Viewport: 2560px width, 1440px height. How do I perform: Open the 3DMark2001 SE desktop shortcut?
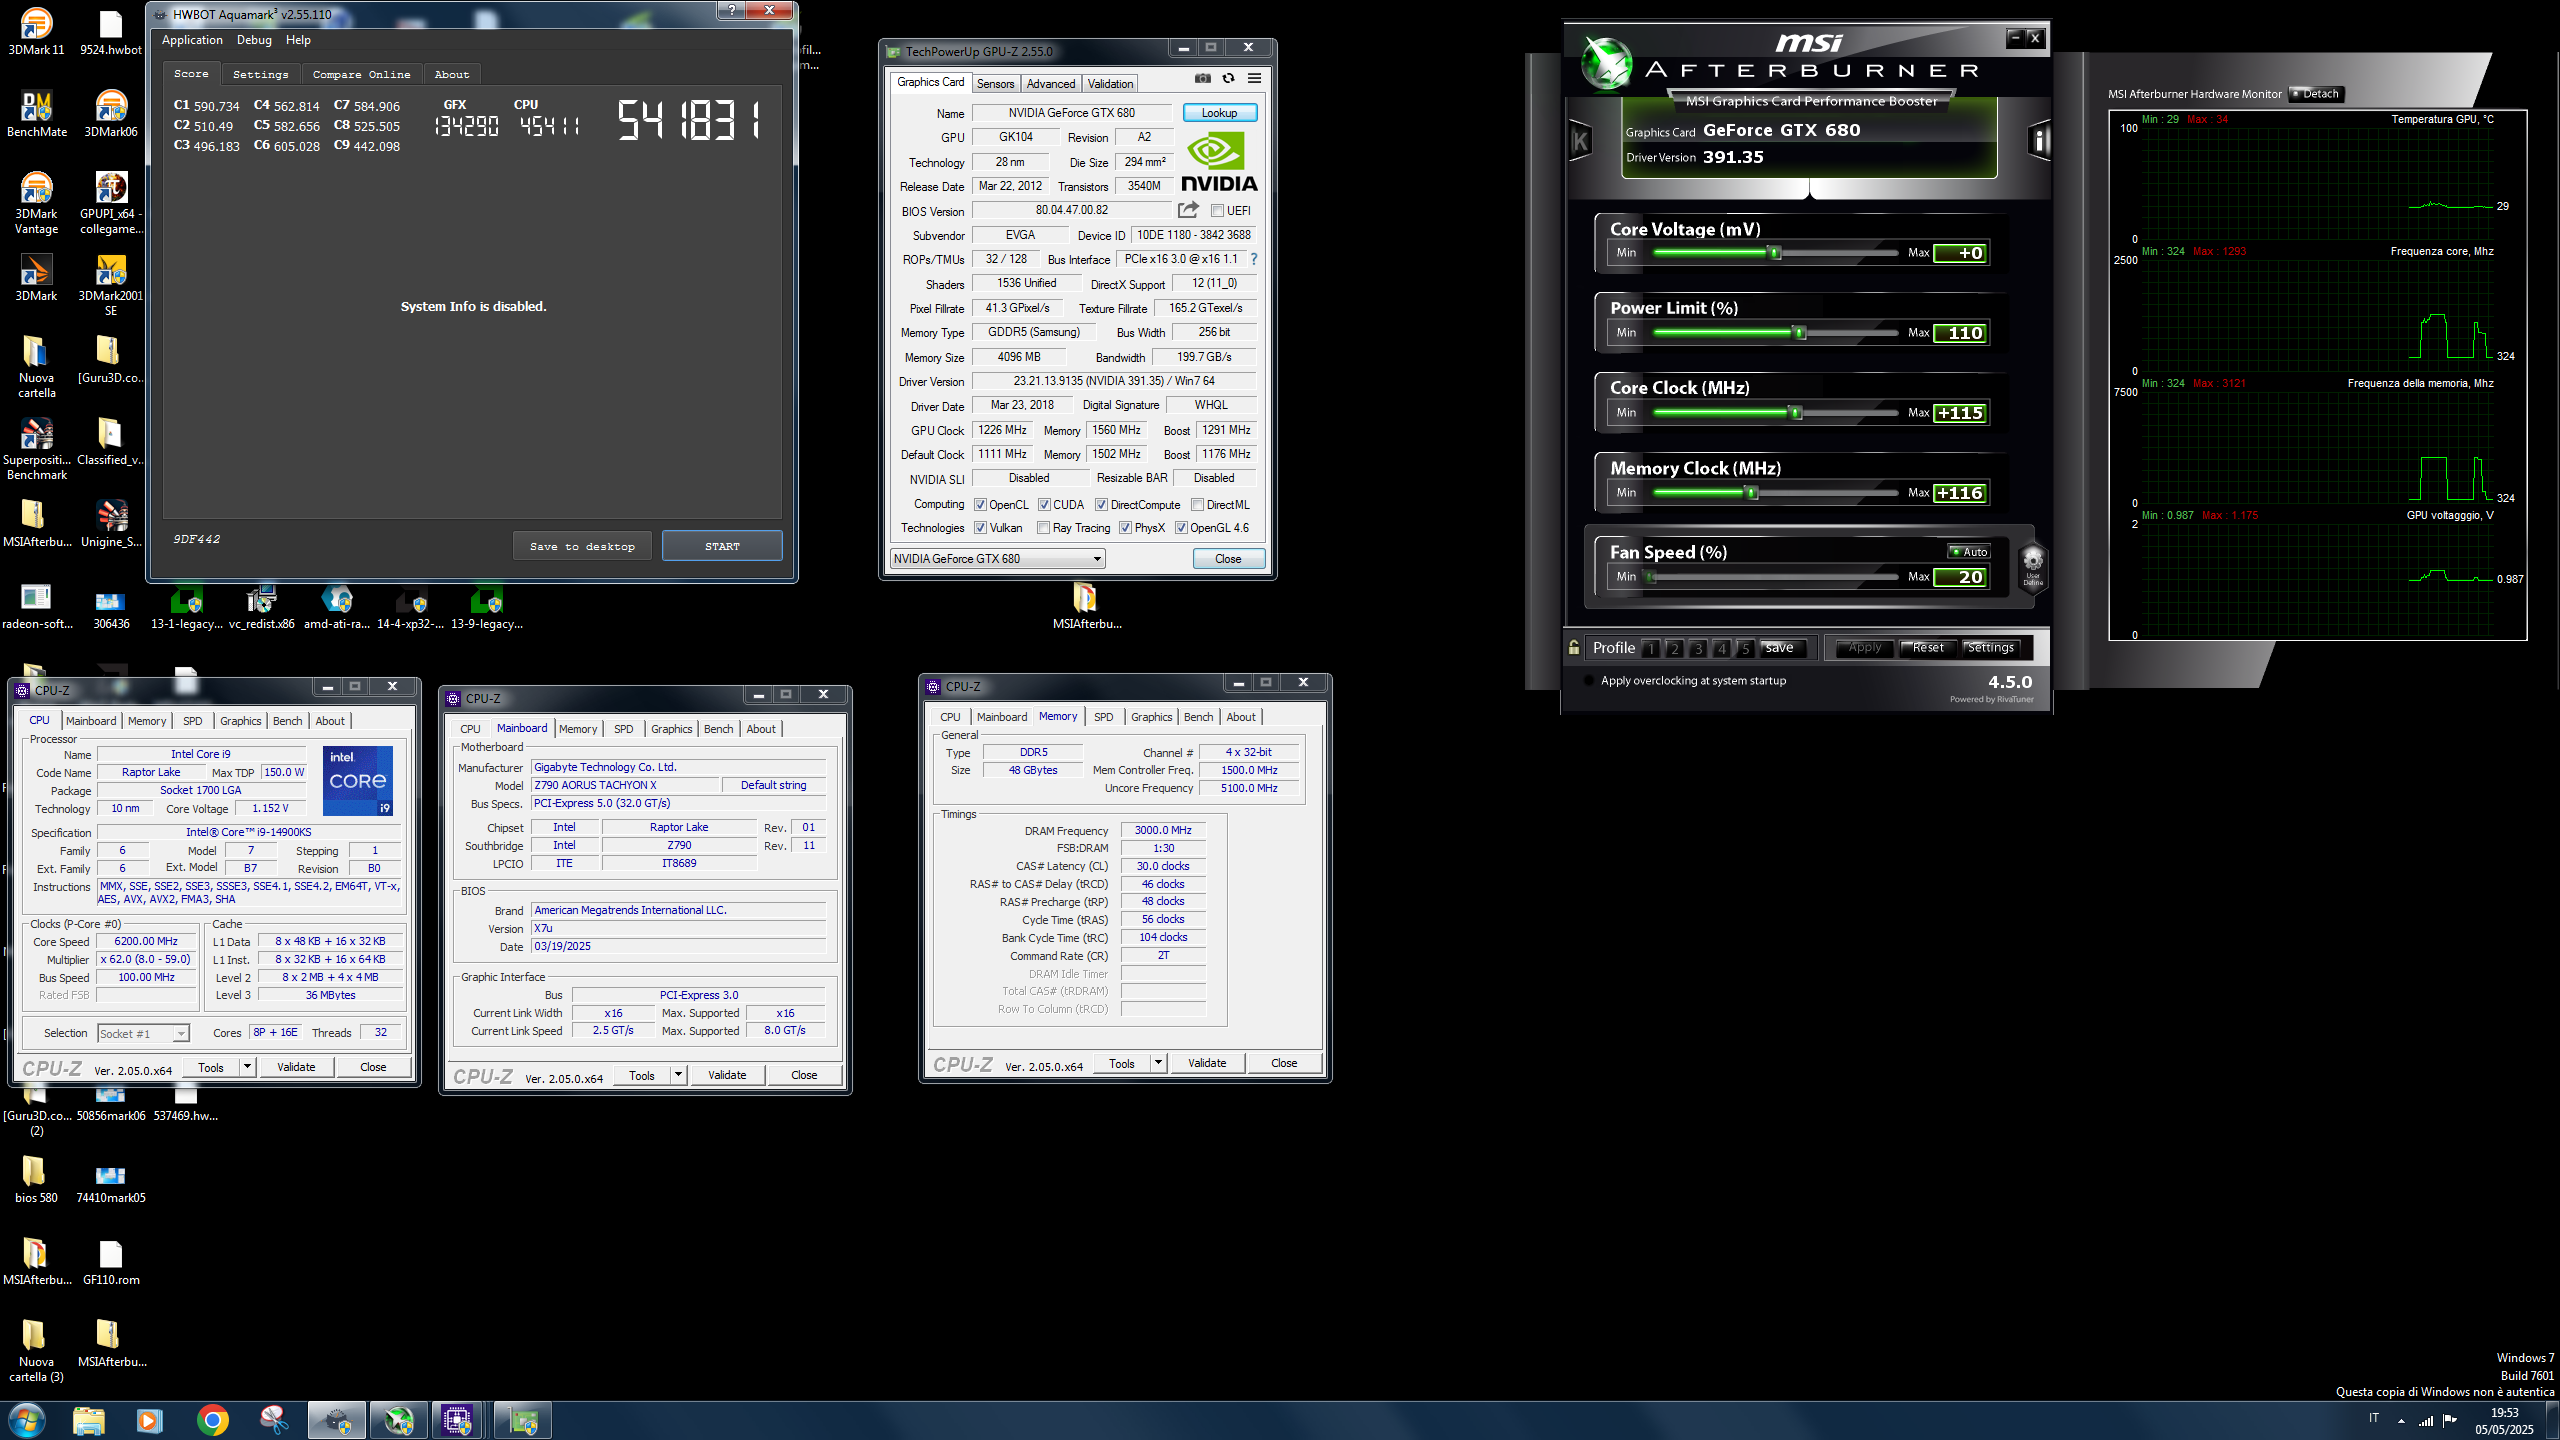tap(111, 284)
